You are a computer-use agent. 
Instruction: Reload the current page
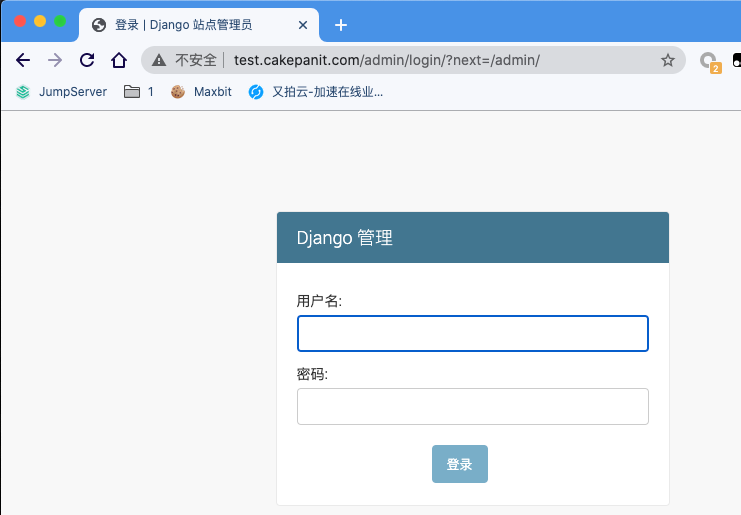(87, 60)
